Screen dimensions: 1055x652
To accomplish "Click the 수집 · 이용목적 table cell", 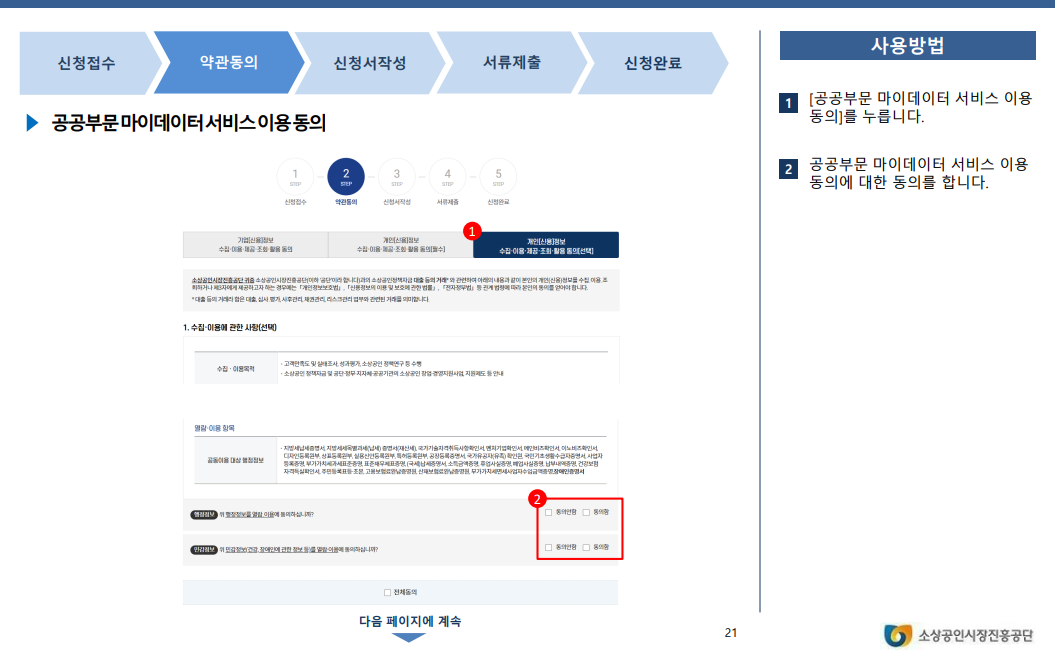I will [x=235, y=369].
